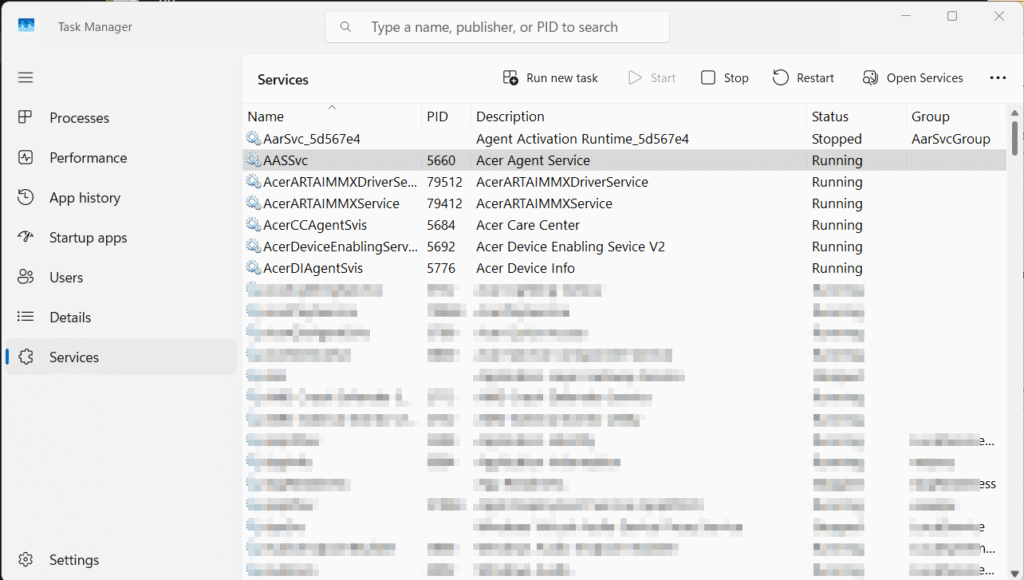1024x580 pixels.
Task: Open the Settings gear icon
Action: 25,560
